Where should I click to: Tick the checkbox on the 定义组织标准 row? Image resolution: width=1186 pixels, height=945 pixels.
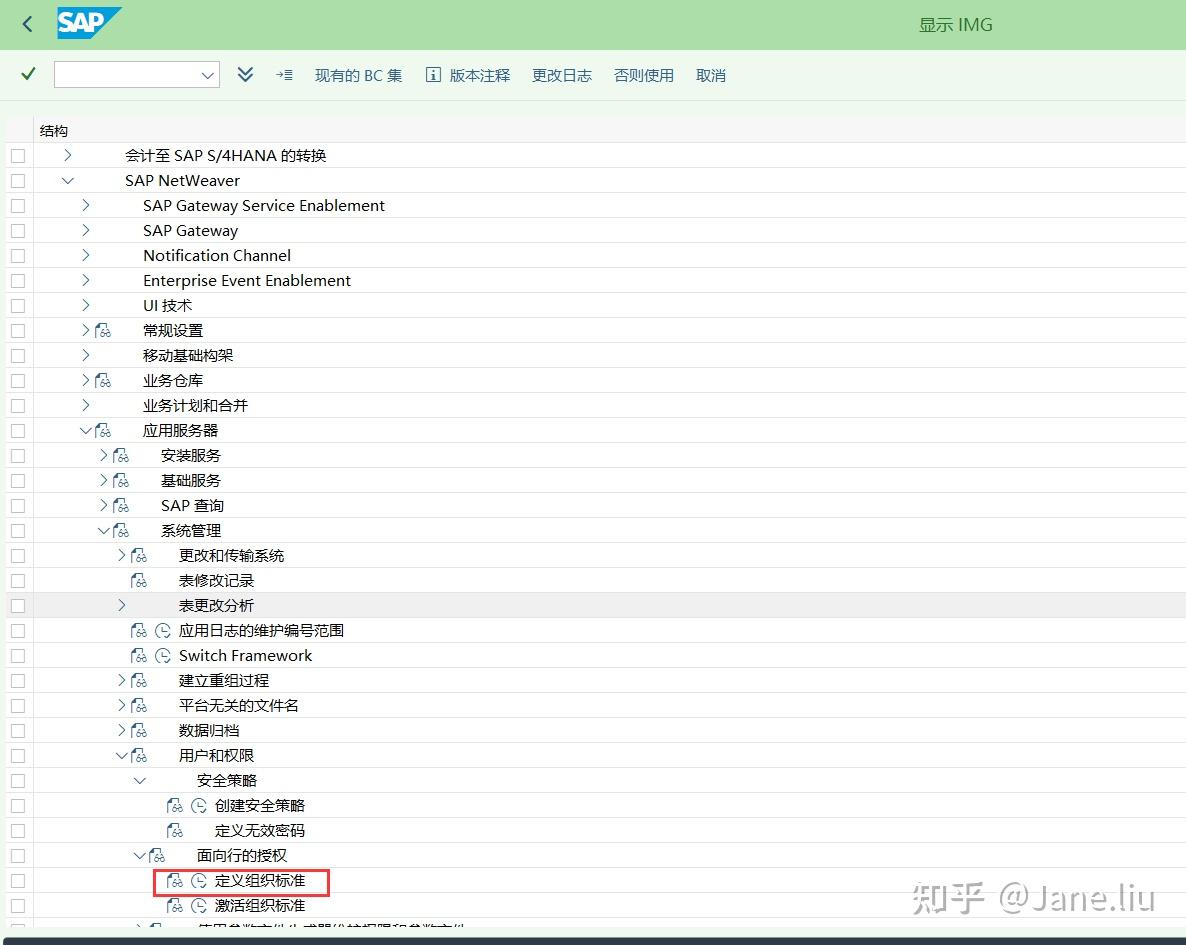(16, 882)
